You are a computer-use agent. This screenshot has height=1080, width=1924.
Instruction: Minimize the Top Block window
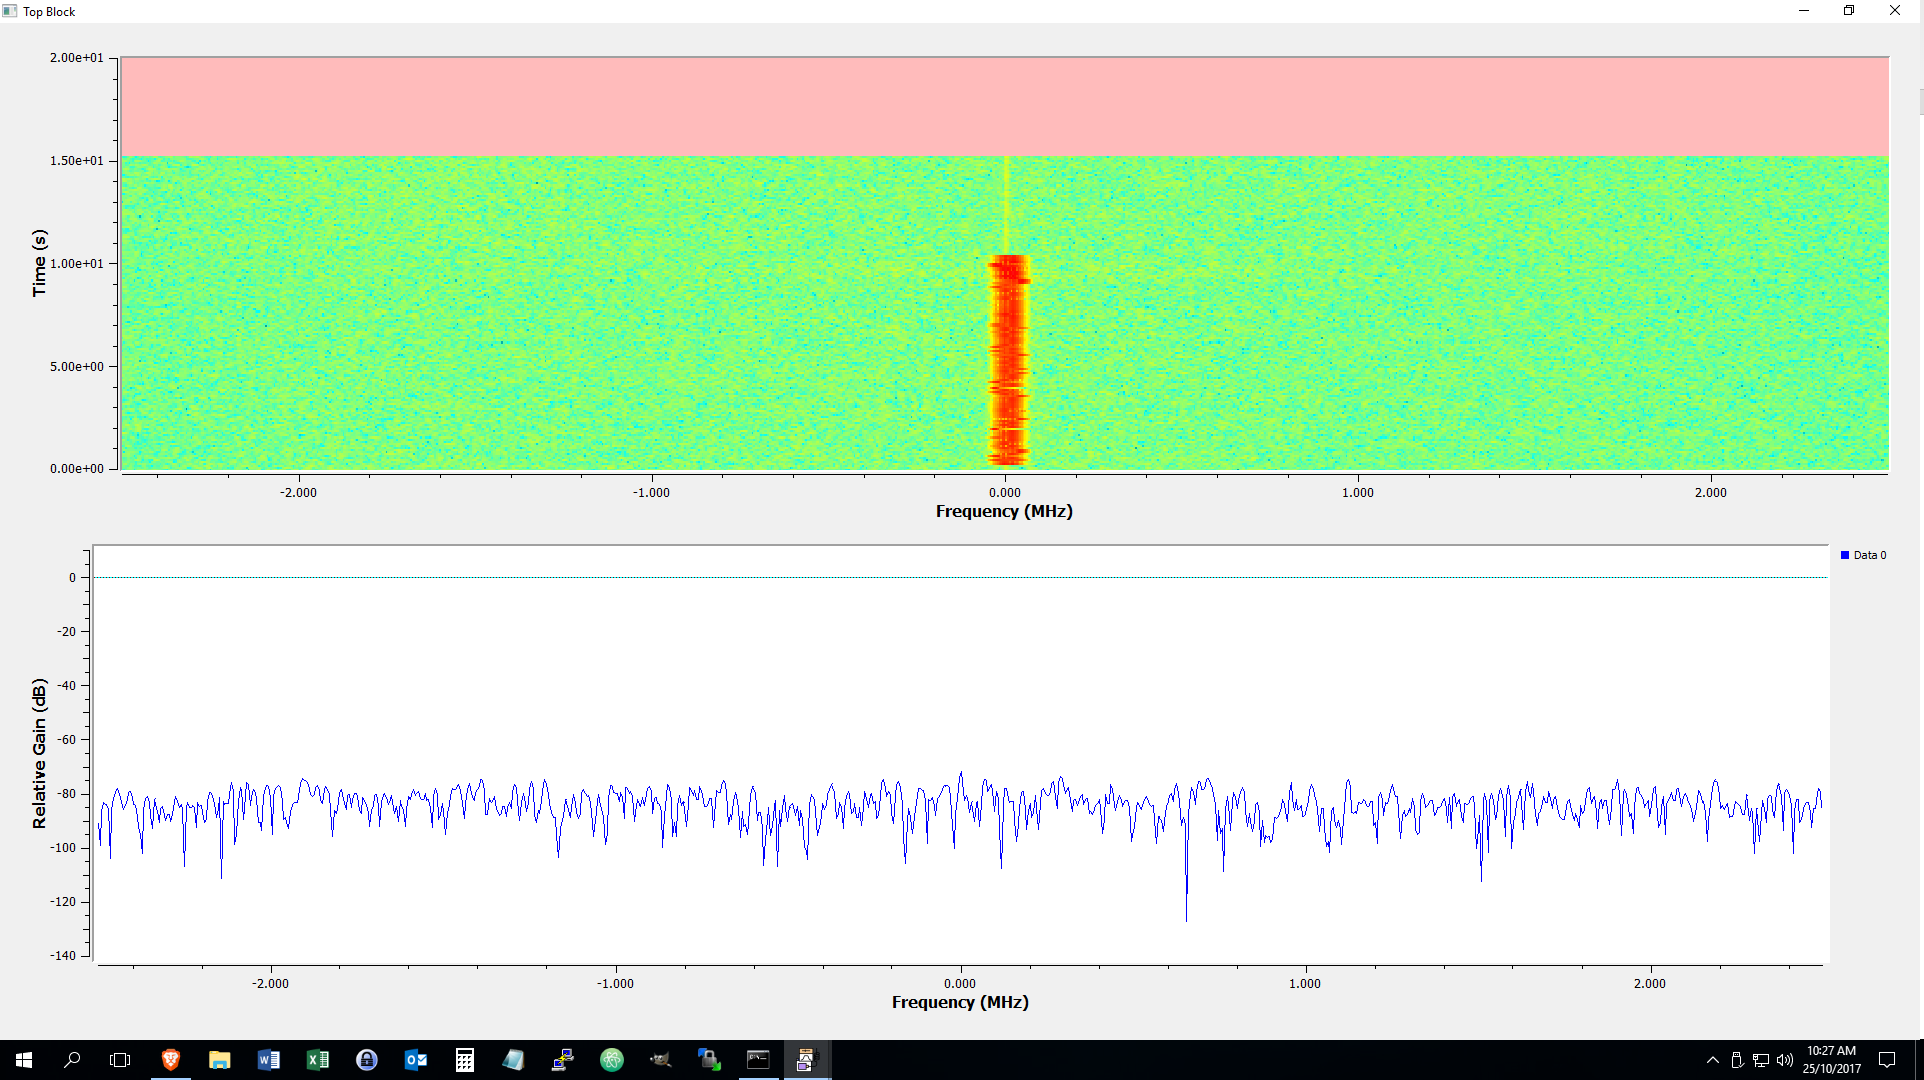click(x=1804, y=11)
